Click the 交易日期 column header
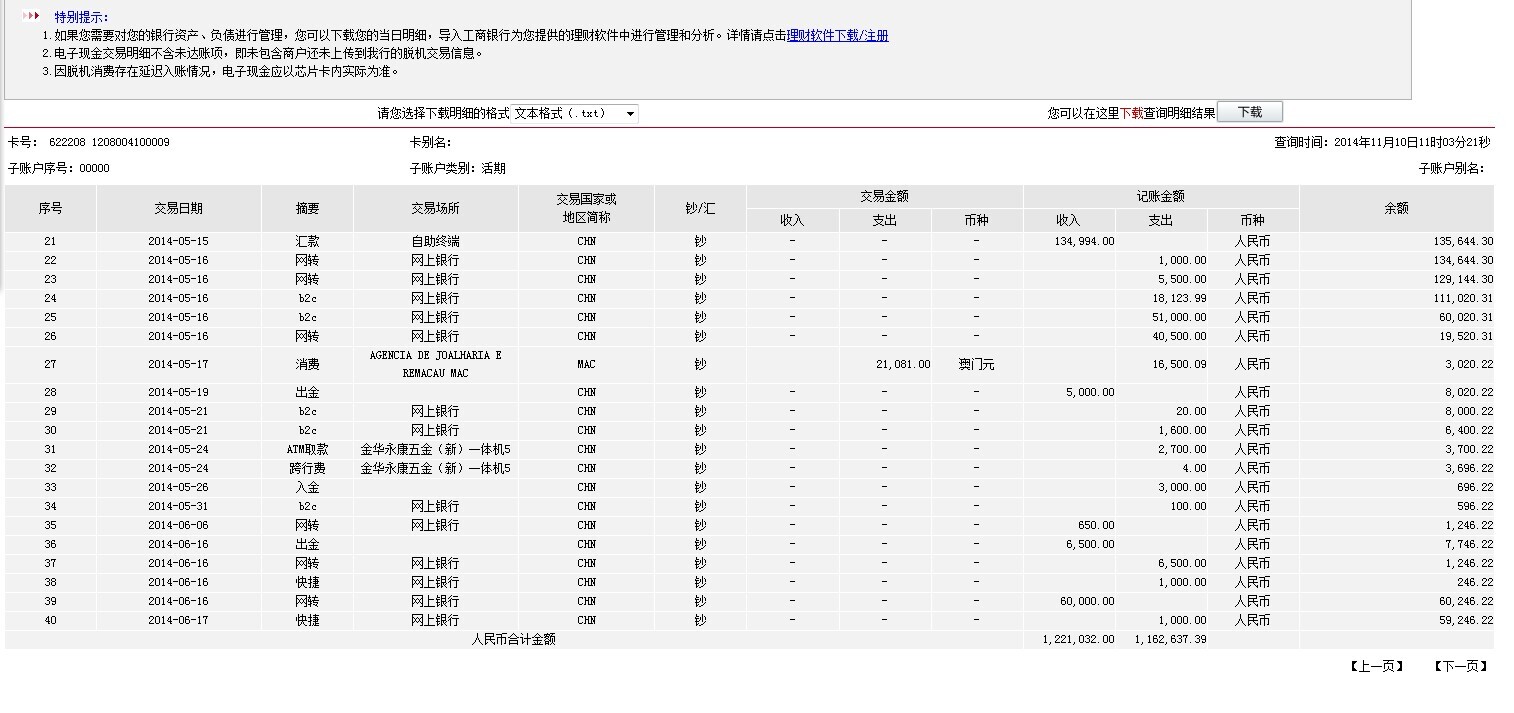 [178, 208]
